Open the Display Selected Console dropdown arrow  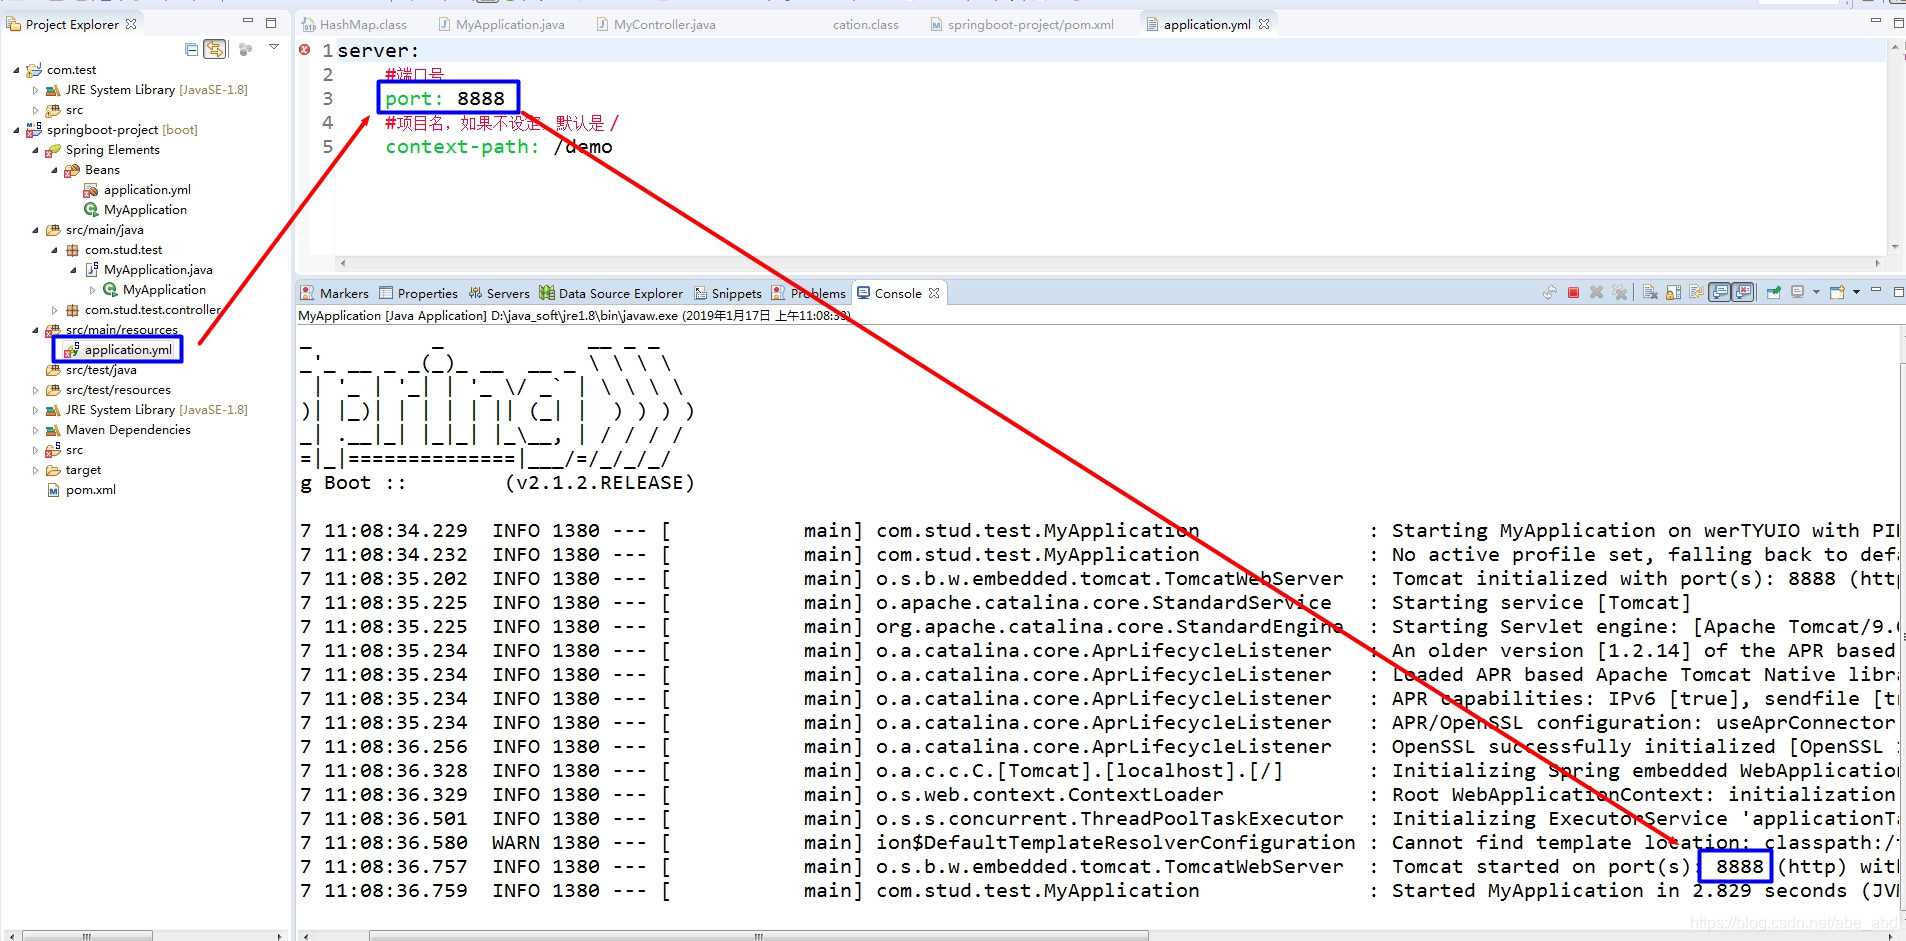tap(1816, 292)
